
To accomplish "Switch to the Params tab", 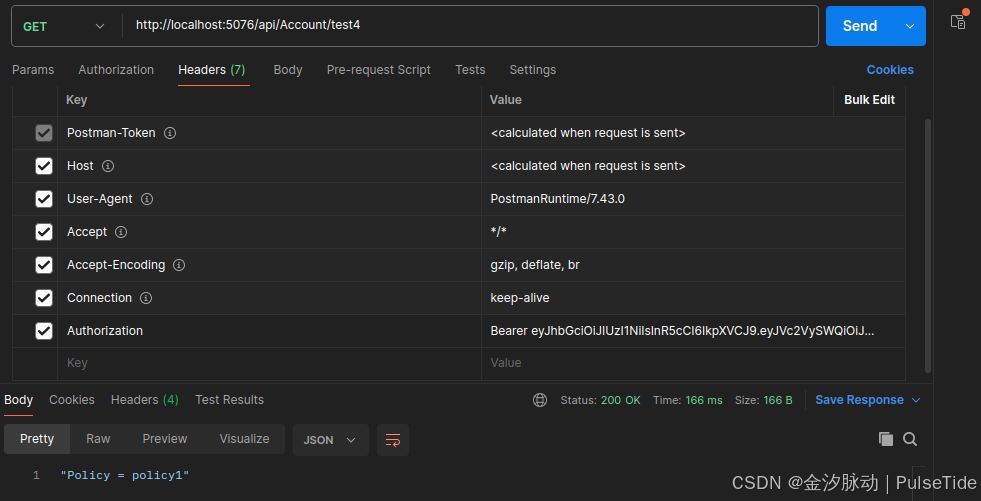I will coord(33,70).
